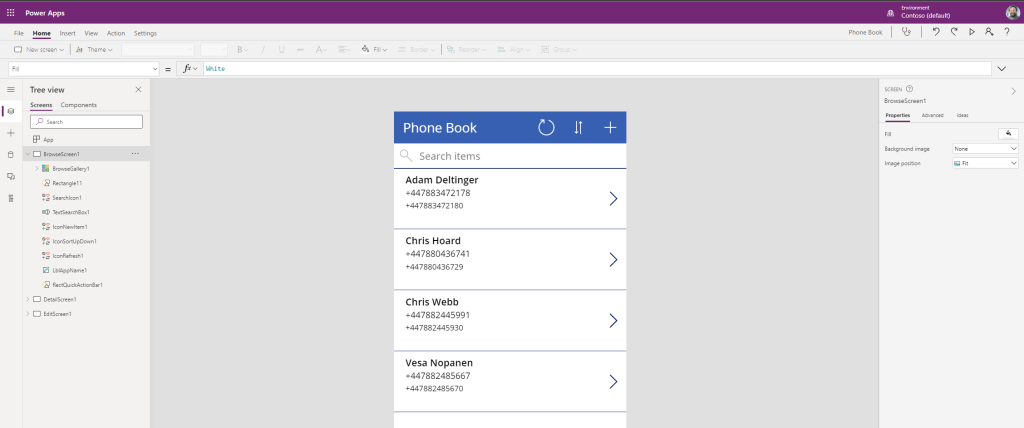Open the Background image dropdown
Image resolution: width=1024 pixels, height=428 pixels.
(x=985, y=148)
